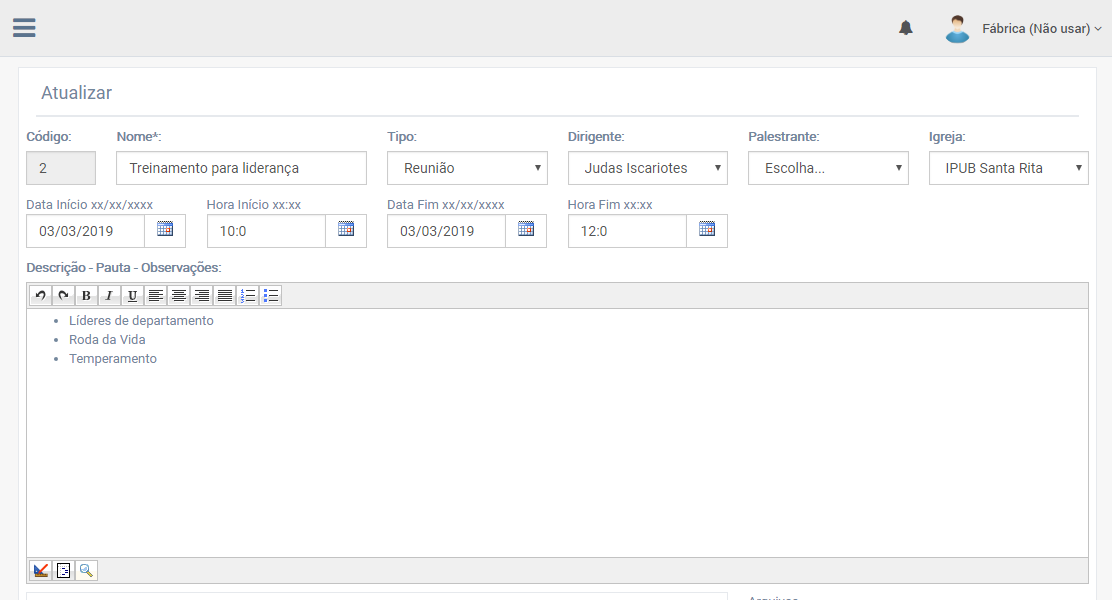Click the Nome text field
This screenshot has width=1112, height=600.
(241, 168)
